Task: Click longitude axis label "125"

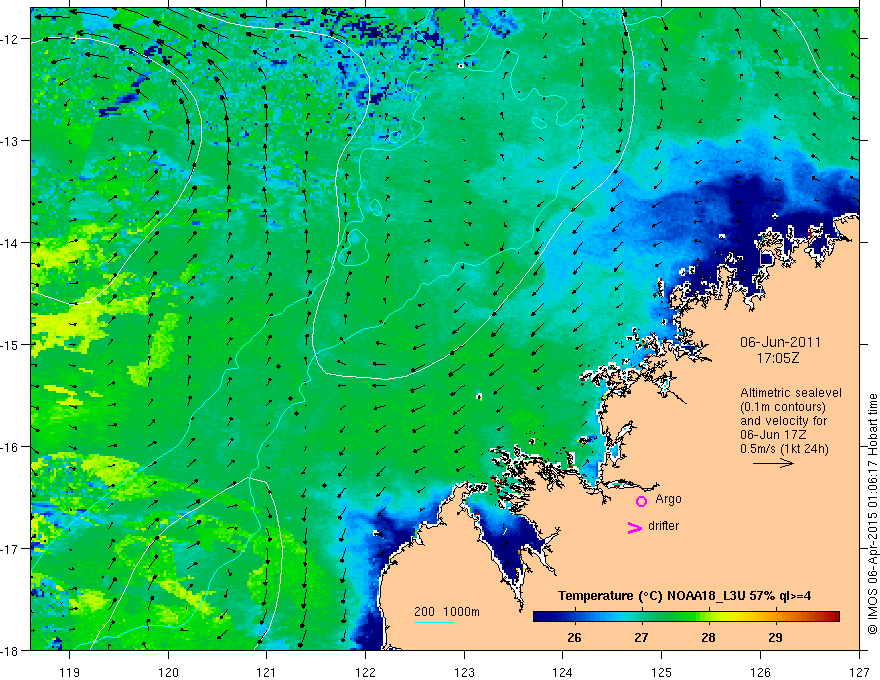Action: click(662, 672)
